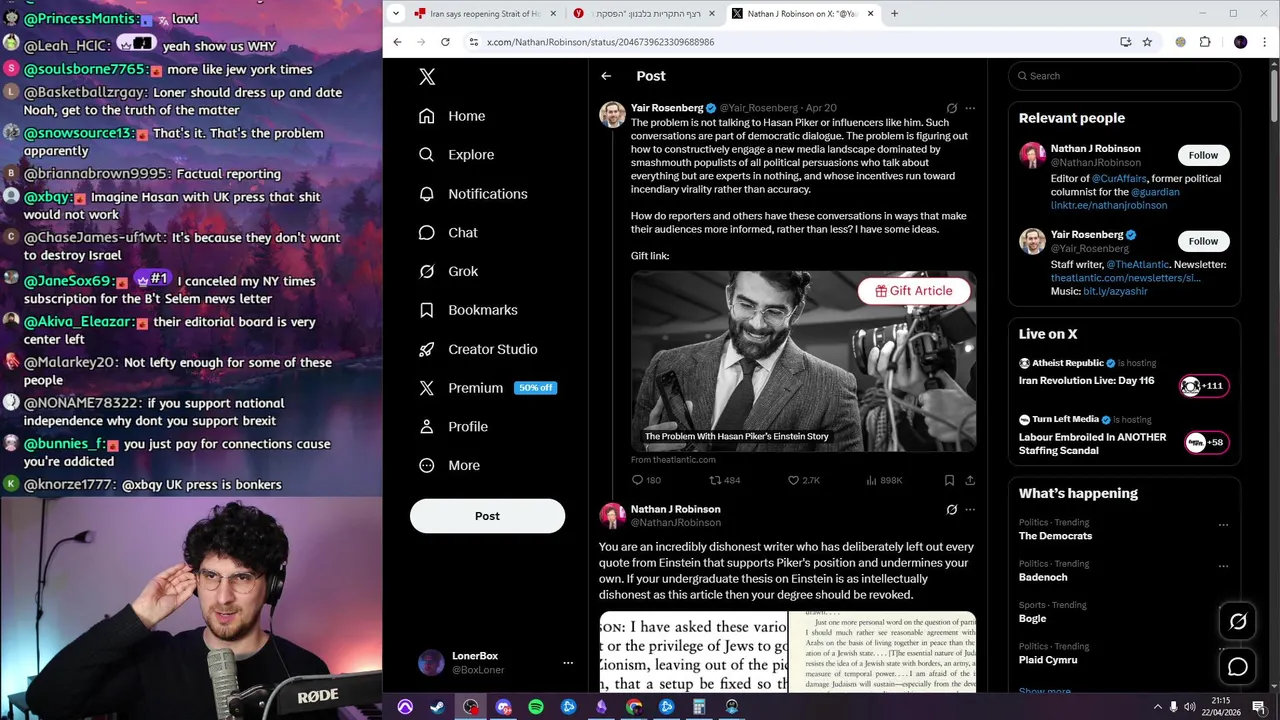Open floating Grok button
Image resolution: width=1280 pixels, height=720 pixels.
[x=1238, y=622]
